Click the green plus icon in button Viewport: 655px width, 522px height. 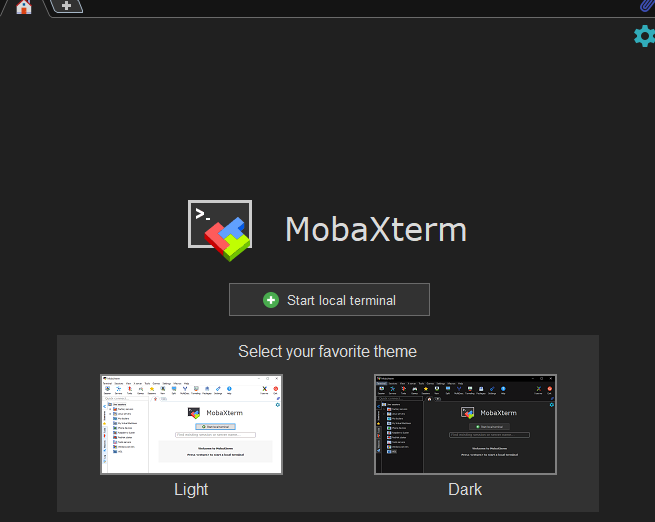point(271,300)
